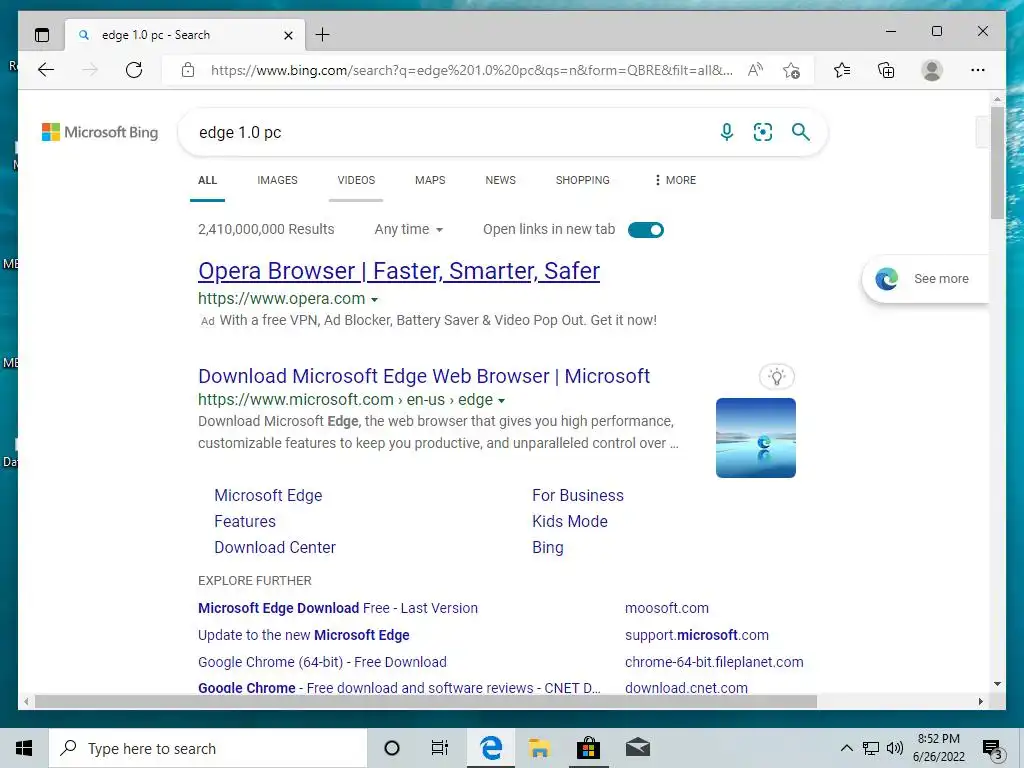The width and height of the screenshot is (1024, 768).
Task: Switch to the SHOPPING tab
Action: pyautogui.click(x=583, y=180)
